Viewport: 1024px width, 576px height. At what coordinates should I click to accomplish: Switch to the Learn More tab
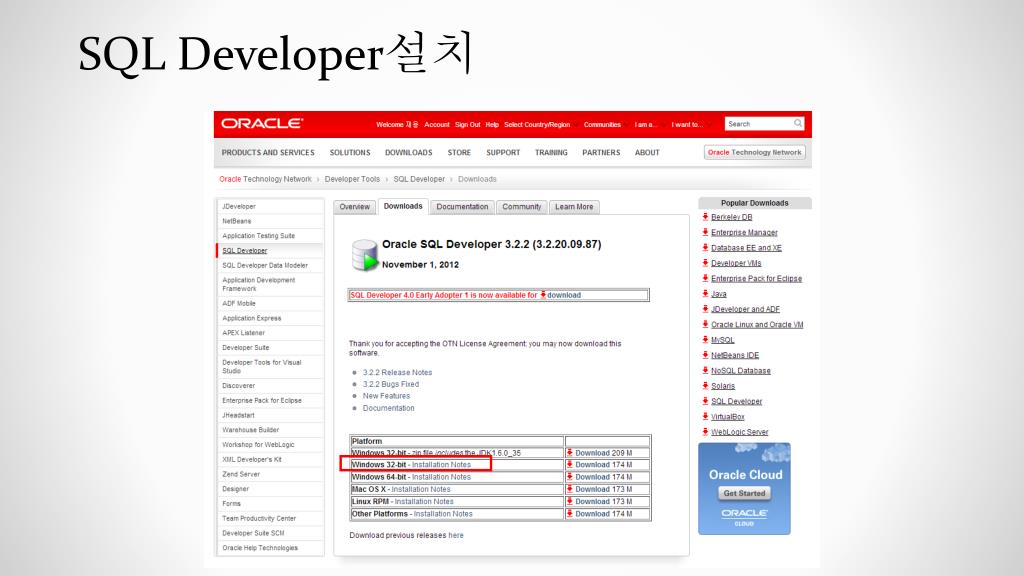click(x=574, y=207)
